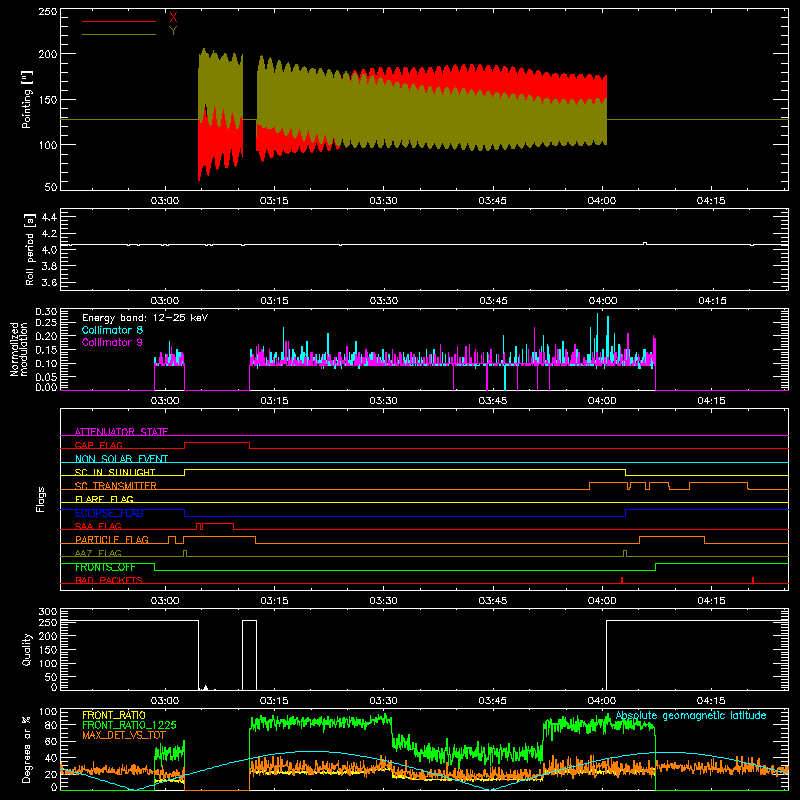The image size is (800, 800).
Task: Click the Normalized modulation axis title
Action: 19,349
